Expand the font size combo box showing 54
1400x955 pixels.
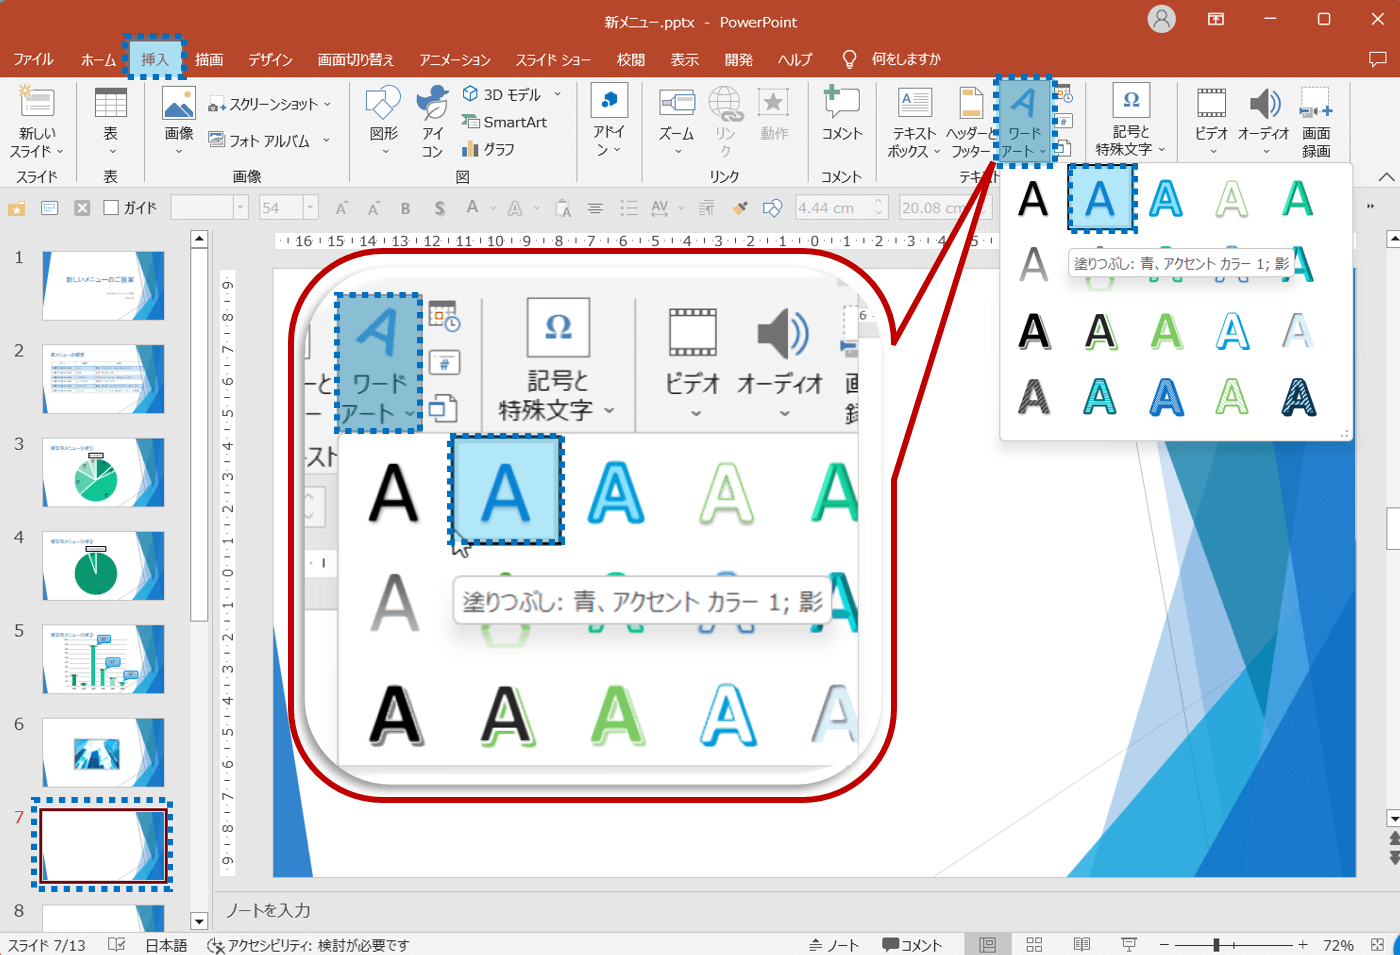pos(310,208)
